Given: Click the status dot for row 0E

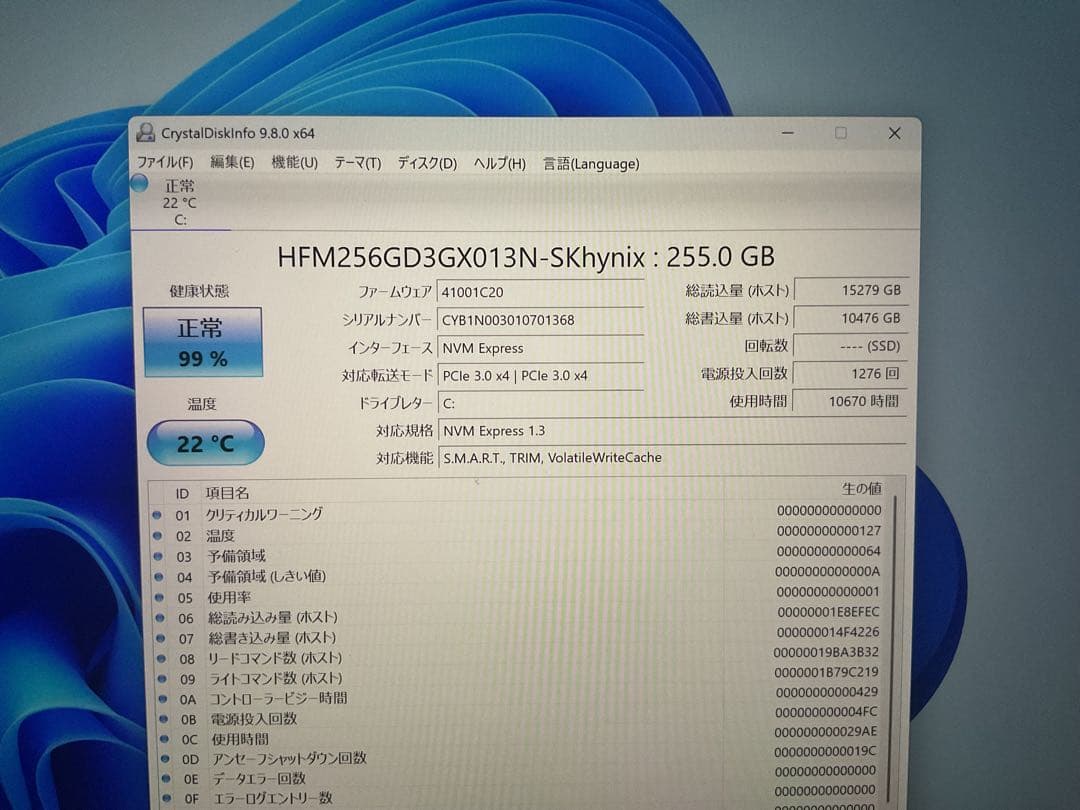Looking at the screenshot, I should click(167, 778).
